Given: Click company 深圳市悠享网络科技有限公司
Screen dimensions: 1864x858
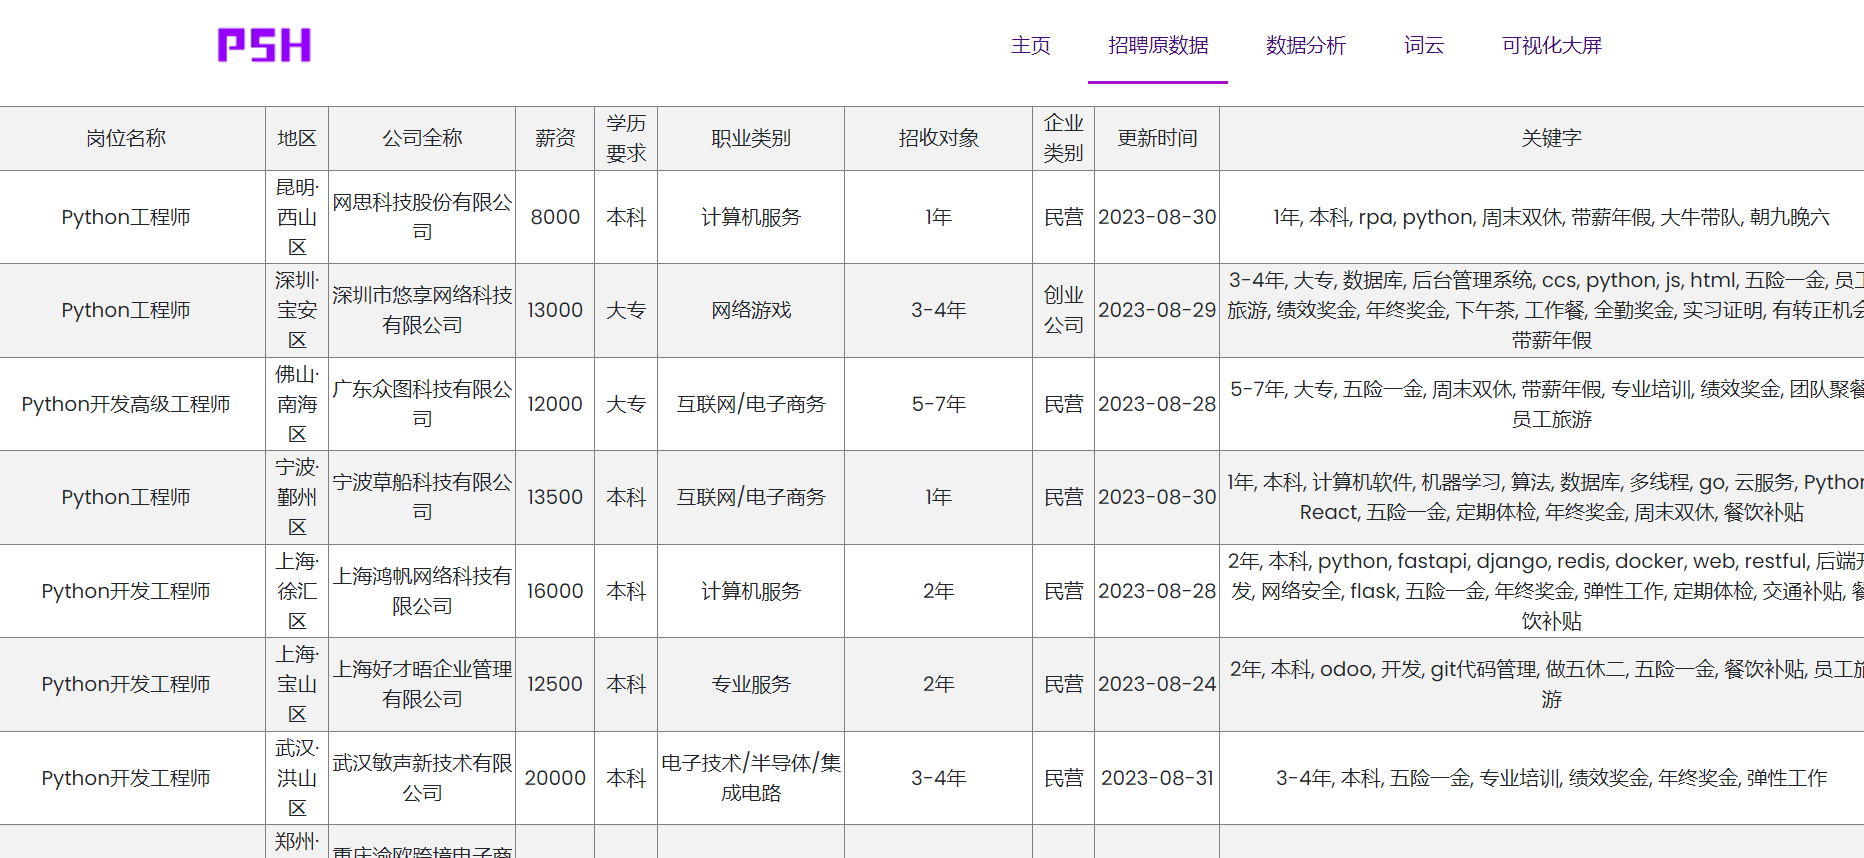Looking at the screenshot, I should pyautogui.click(x=422, y=310).
